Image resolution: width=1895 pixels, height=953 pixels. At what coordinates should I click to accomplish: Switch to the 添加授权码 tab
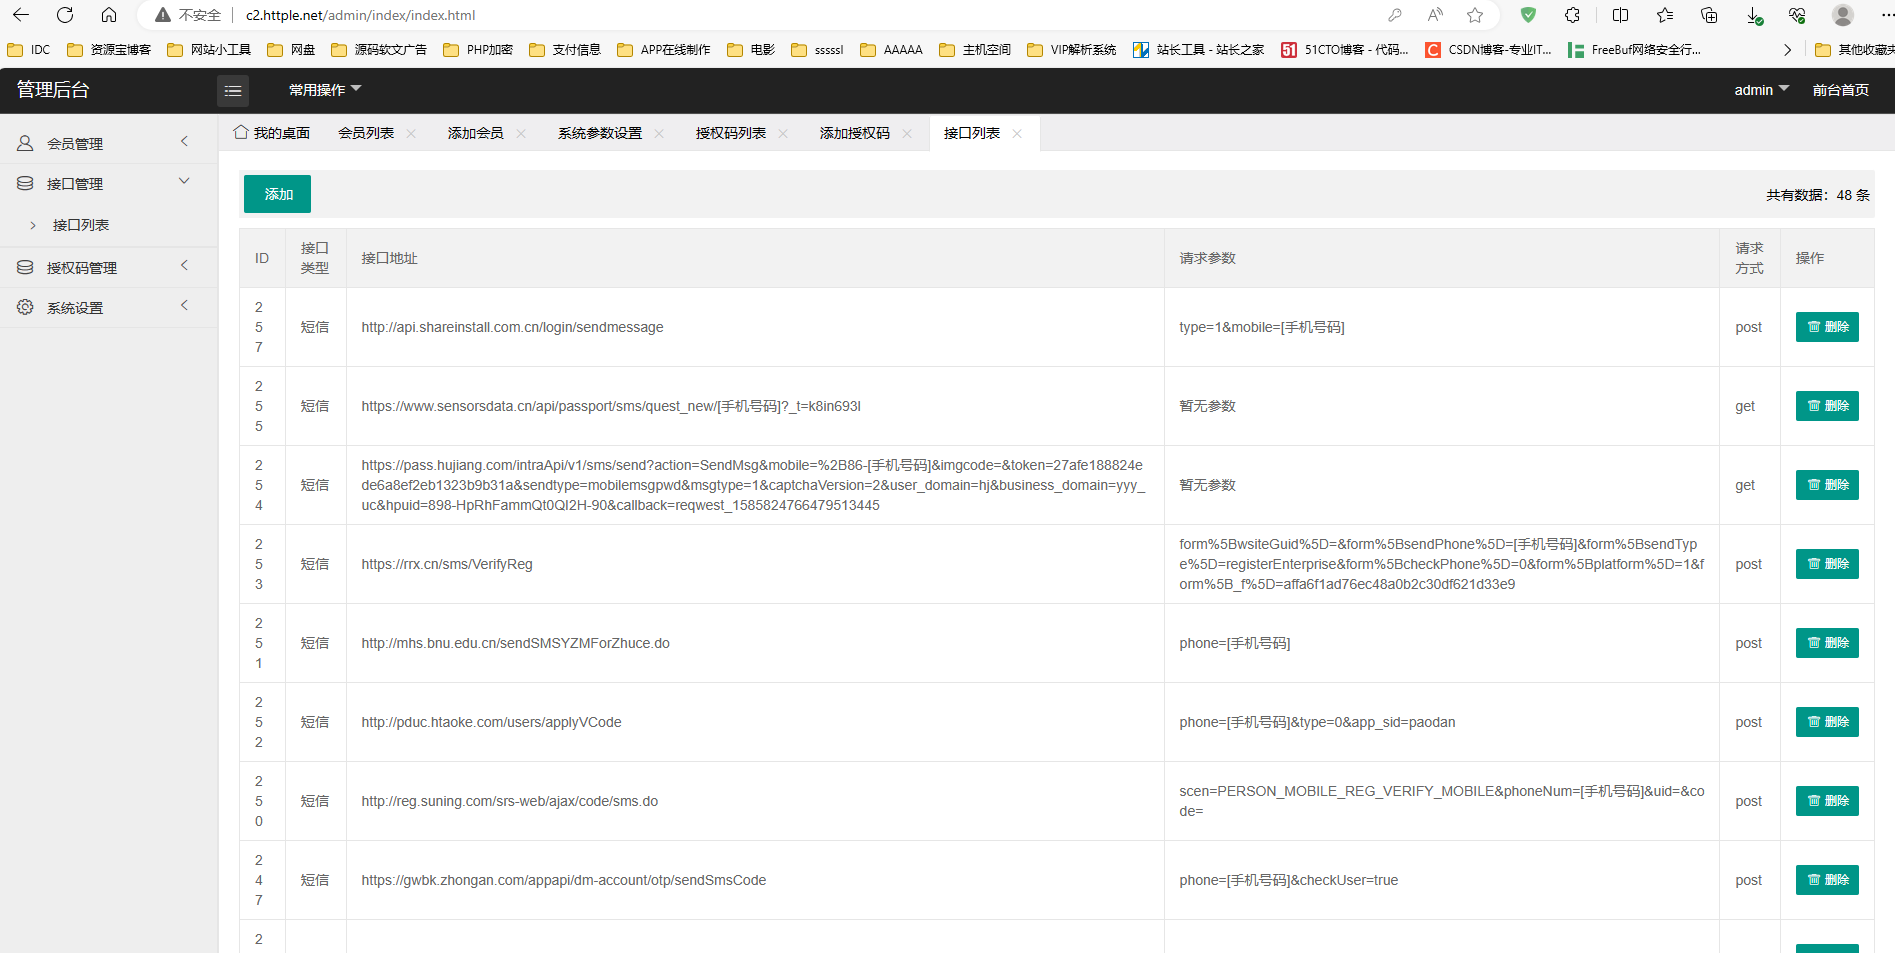pos(855,133)
